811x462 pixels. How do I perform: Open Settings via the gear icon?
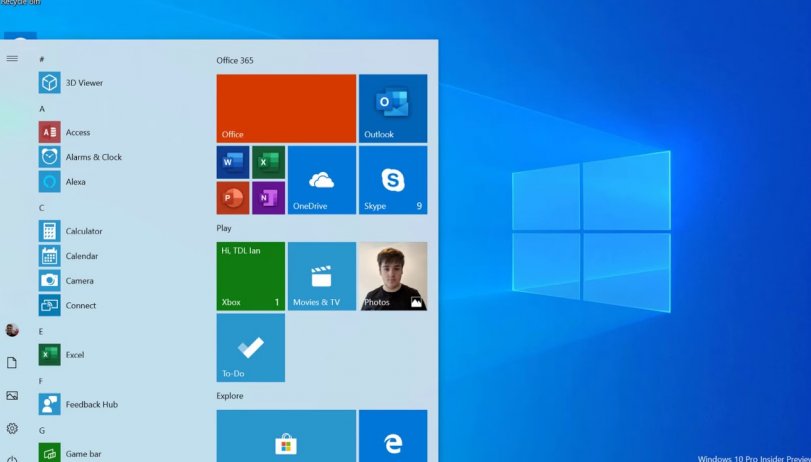pos(12,428)
